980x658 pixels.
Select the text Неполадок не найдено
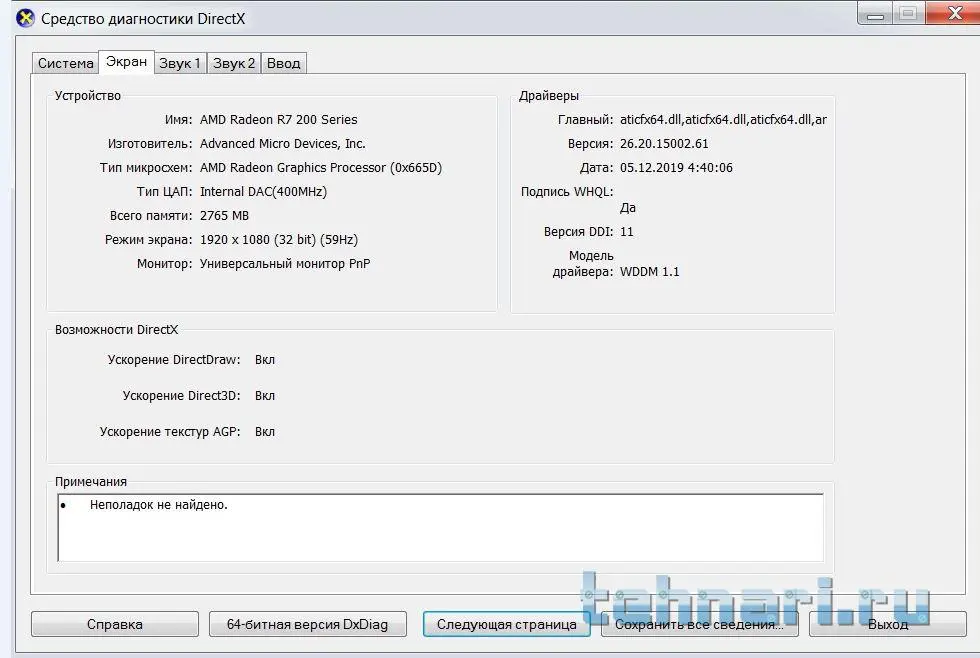159,504
